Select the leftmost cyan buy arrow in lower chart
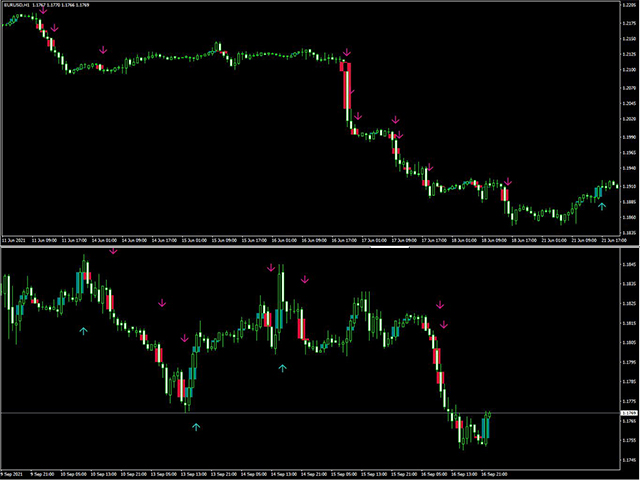The image size is (640, 480). pyautogui.click(x=84, y=329)
